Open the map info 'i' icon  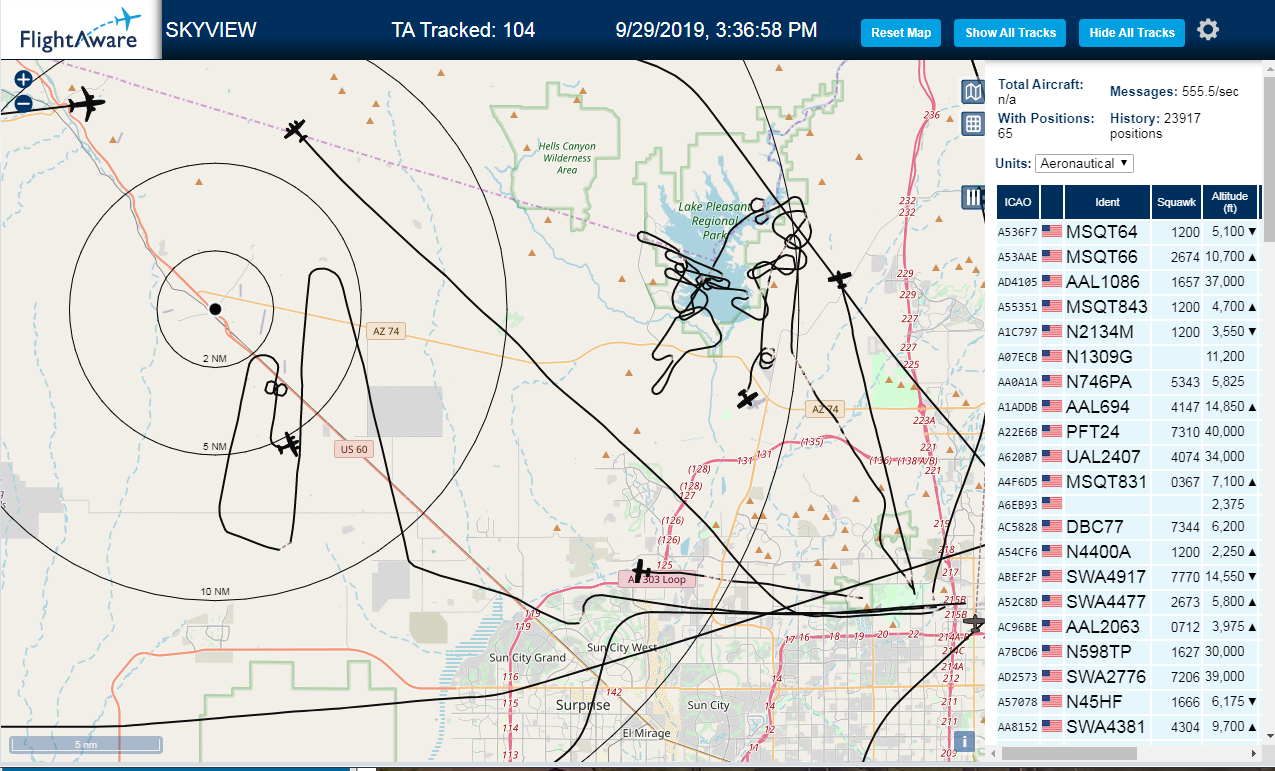click(x=964, y=741)
